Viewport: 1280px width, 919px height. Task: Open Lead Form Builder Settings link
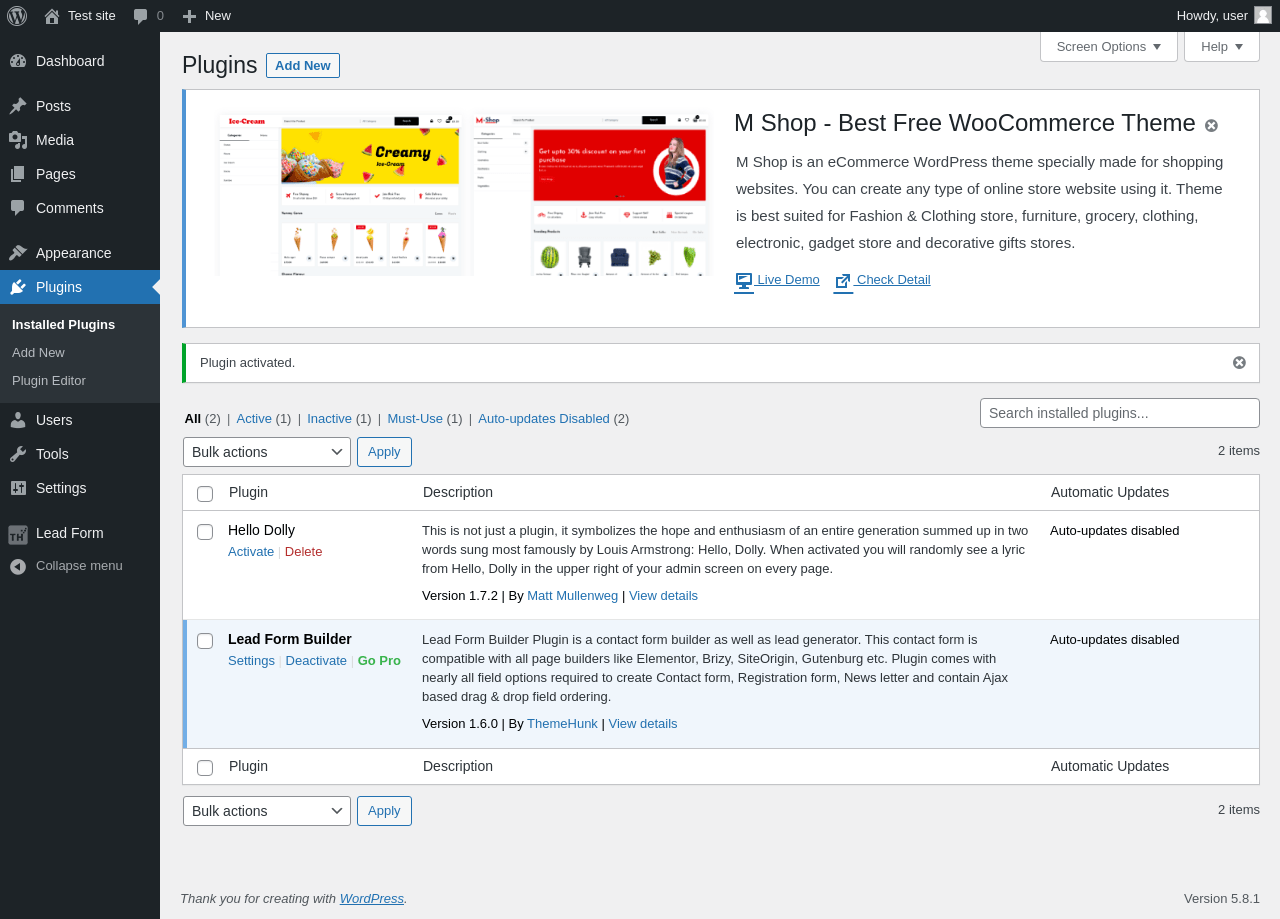coord(251,661)
